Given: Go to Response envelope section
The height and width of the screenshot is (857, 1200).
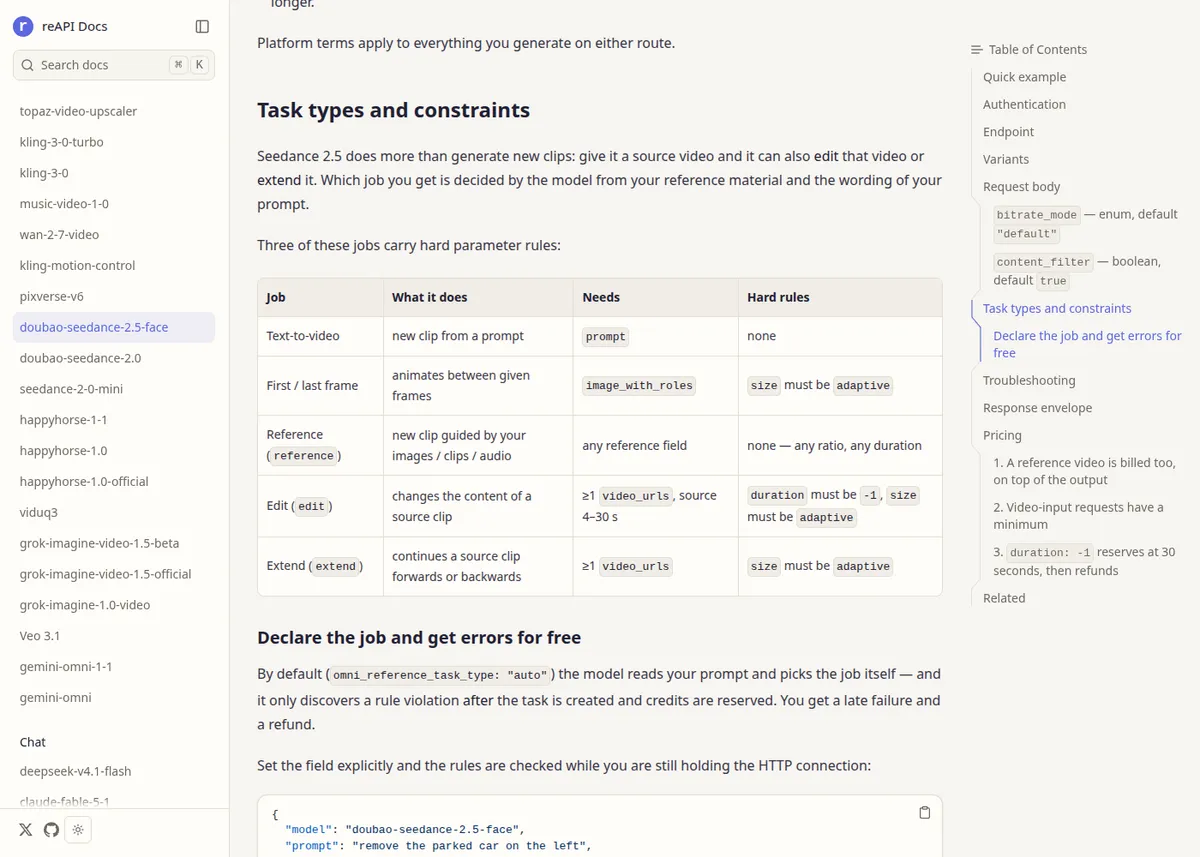Looking at the screenshot, I should (1038, 408).
